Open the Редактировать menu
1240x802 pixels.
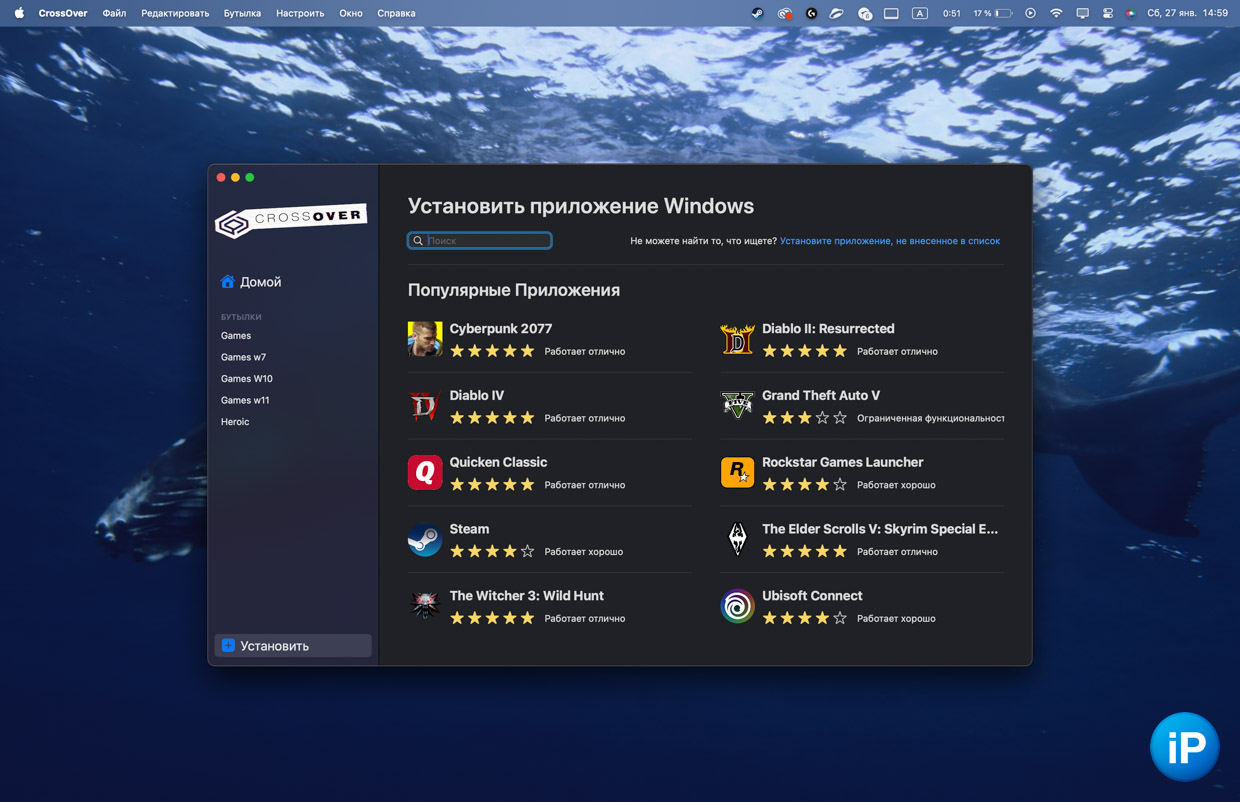pos(175,13)
